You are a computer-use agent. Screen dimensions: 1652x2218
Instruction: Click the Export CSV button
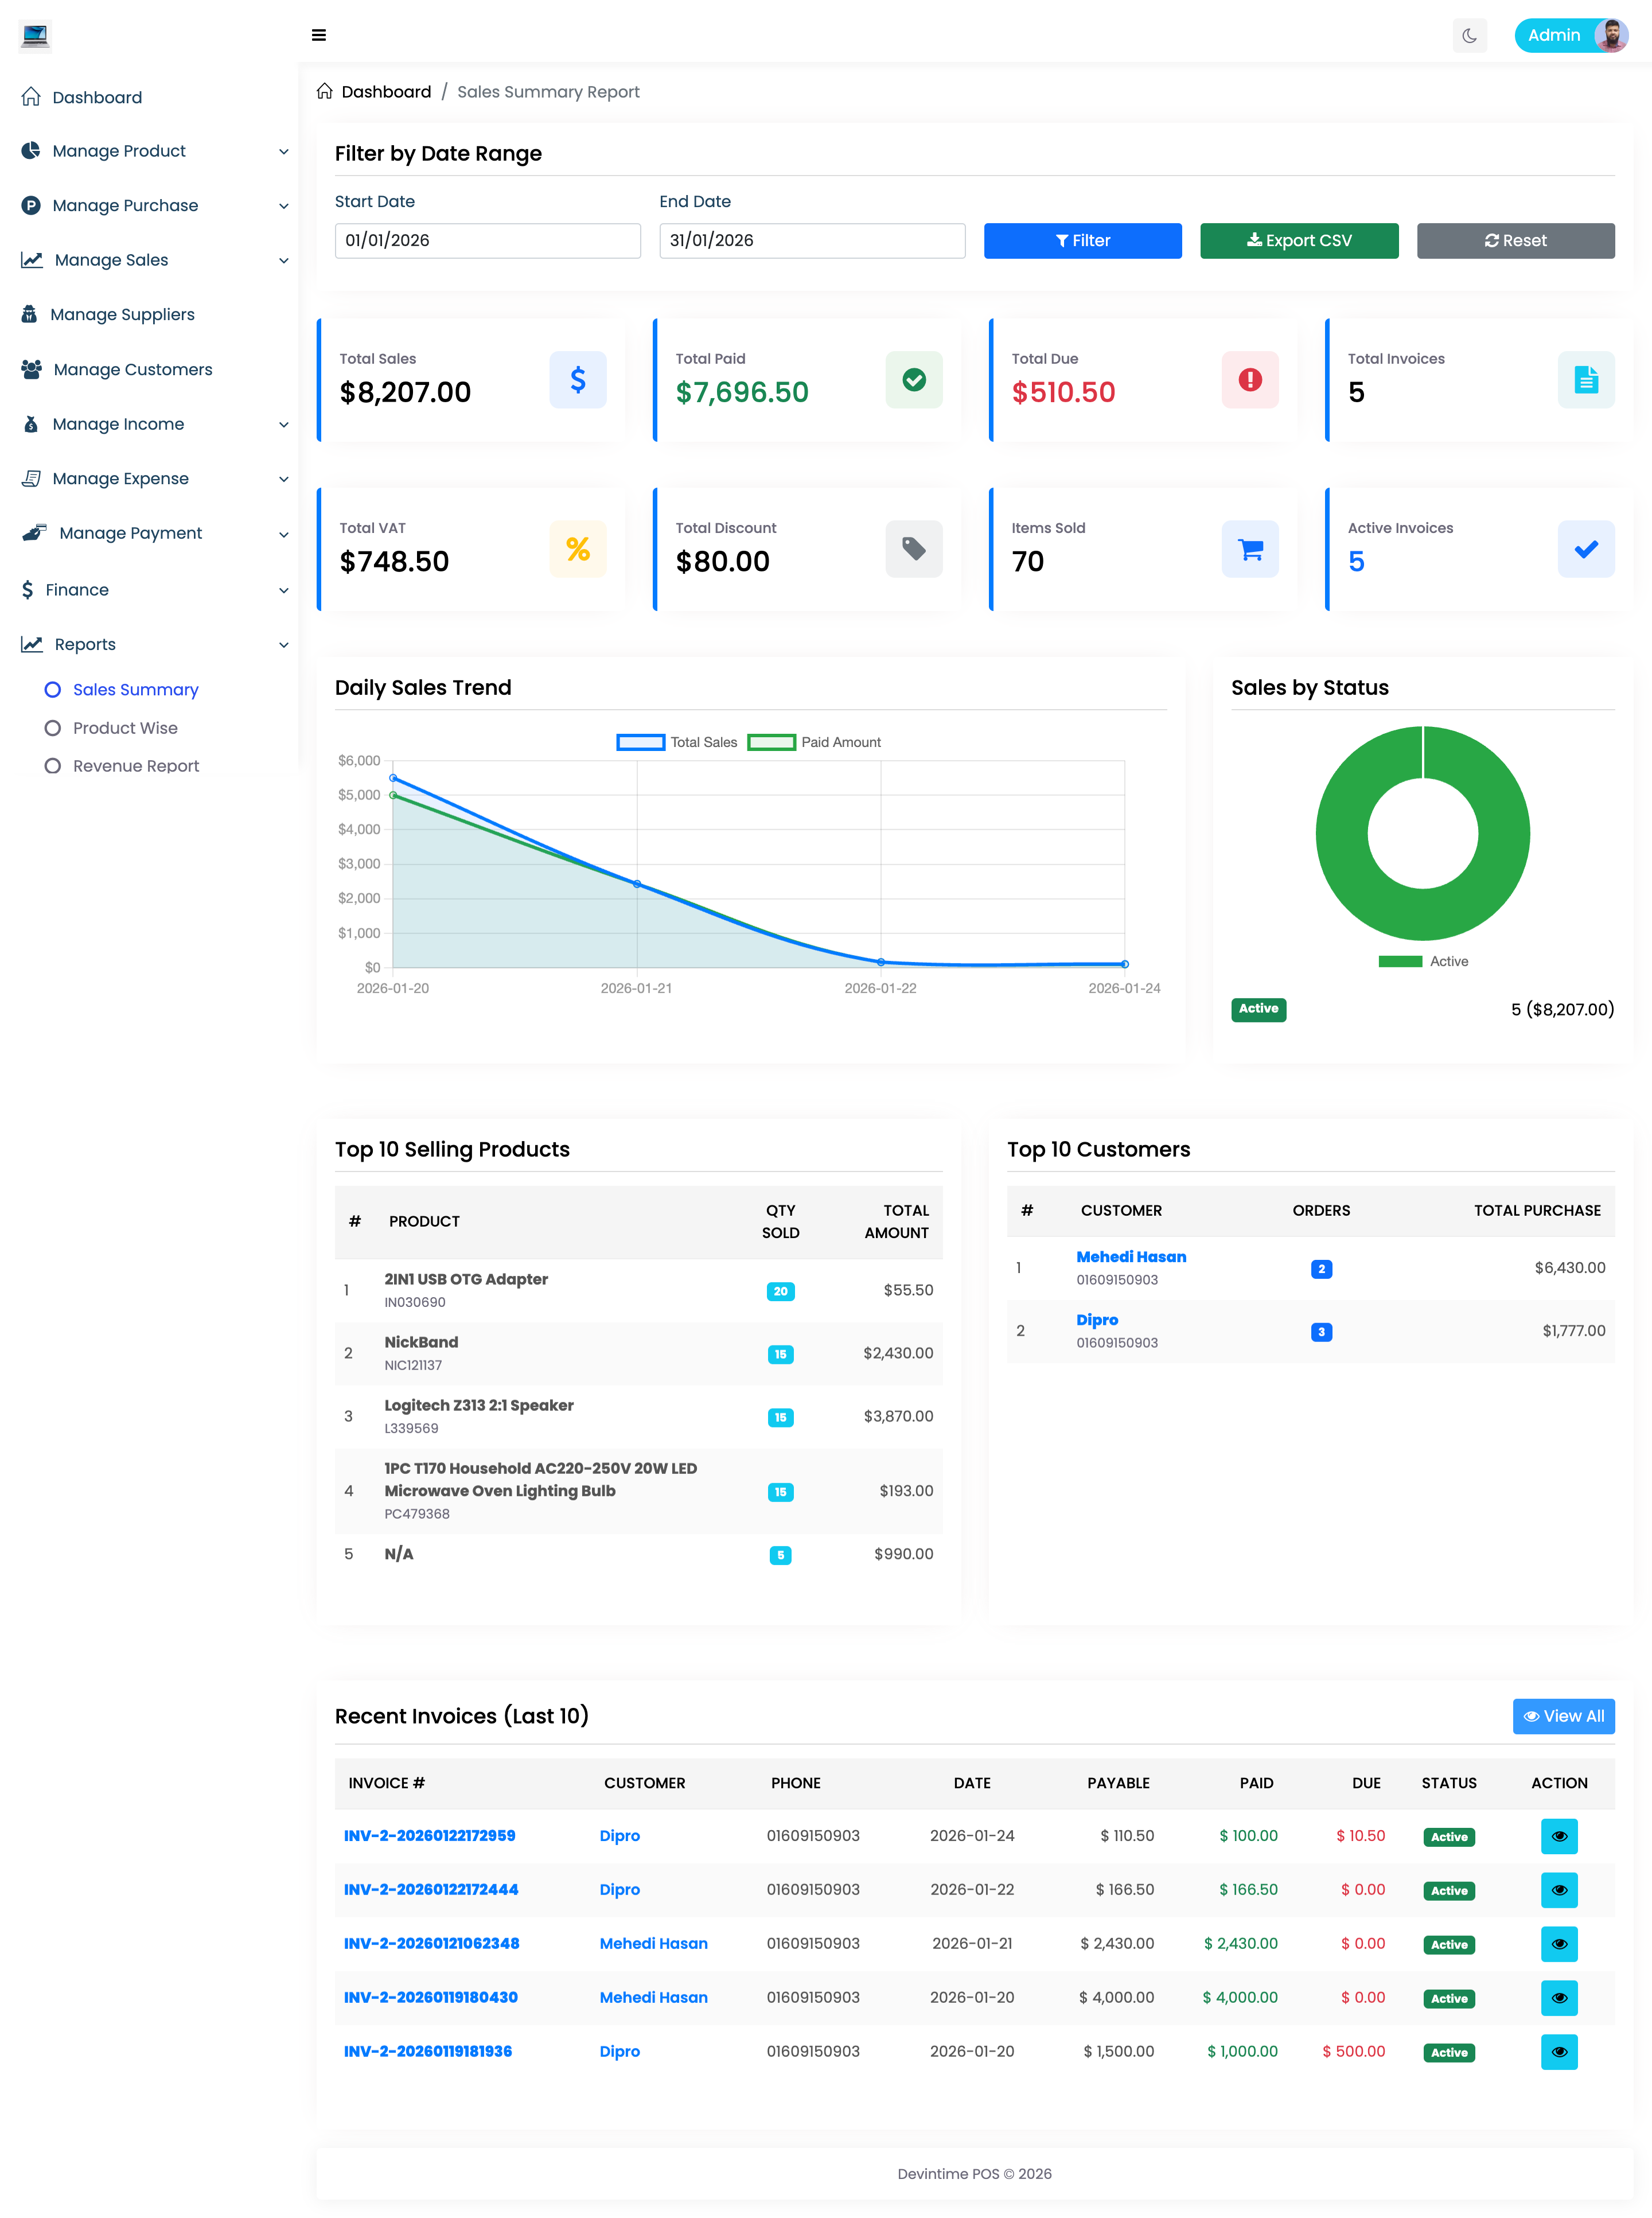coord(1299,240)
